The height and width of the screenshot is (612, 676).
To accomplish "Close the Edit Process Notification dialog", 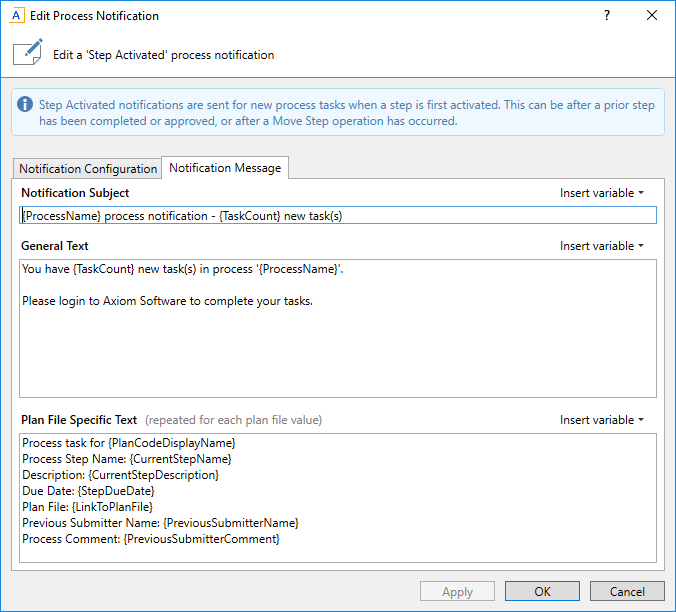I will pyautogui.click(x=652, y=16).
